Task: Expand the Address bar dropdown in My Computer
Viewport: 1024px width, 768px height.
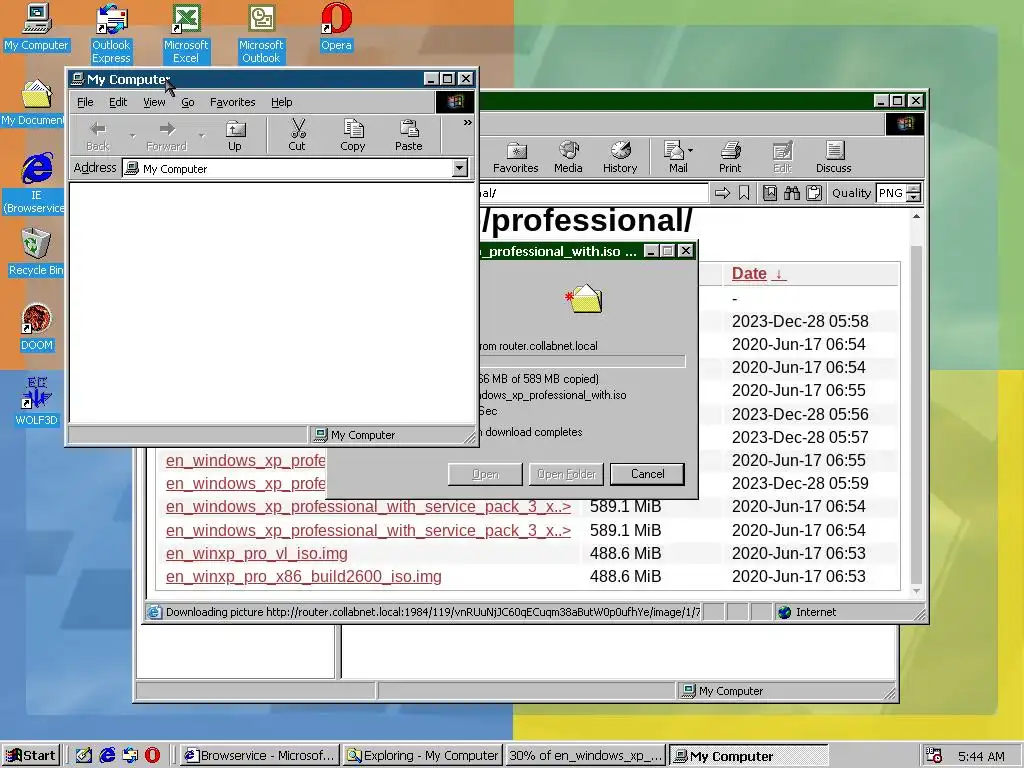Action: tap(460, 168)
